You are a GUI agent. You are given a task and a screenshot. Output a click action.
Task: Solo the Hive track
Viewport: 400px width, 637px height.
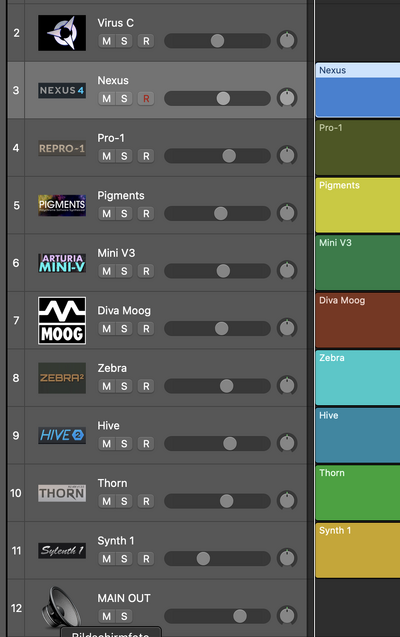[x=124, y=444]
